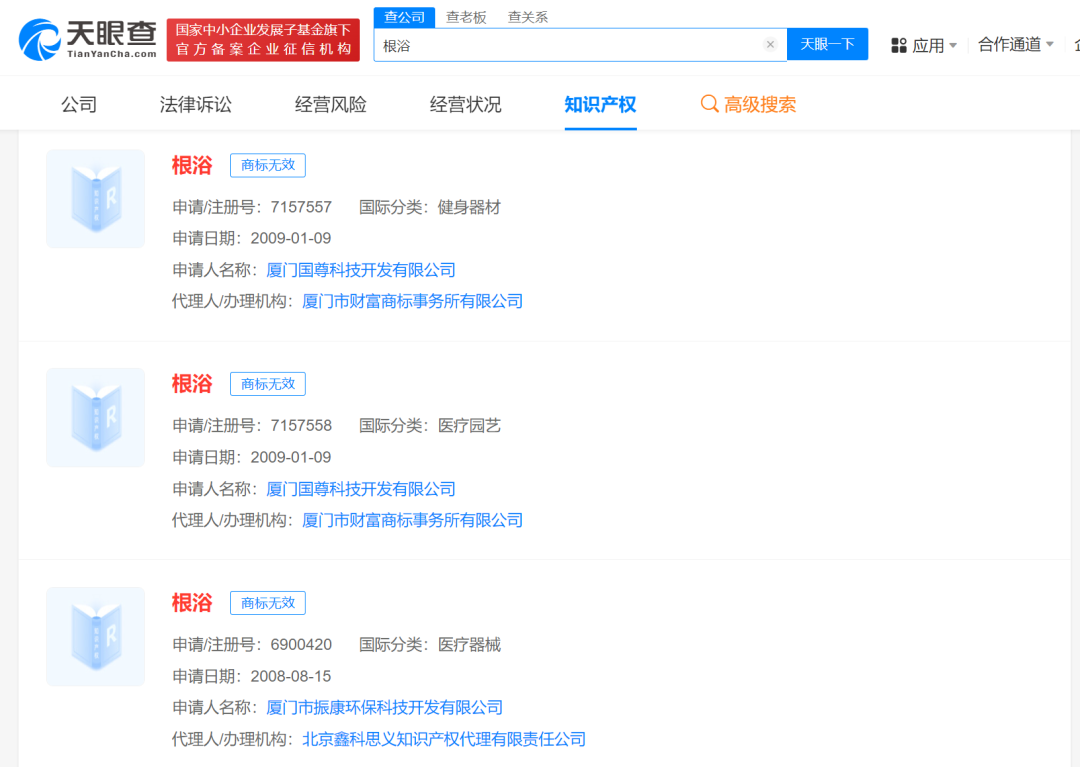The height and width of the screenshot is (767, 1080).
Task: Switch to the 知识产权 tab
Action: 601,105
